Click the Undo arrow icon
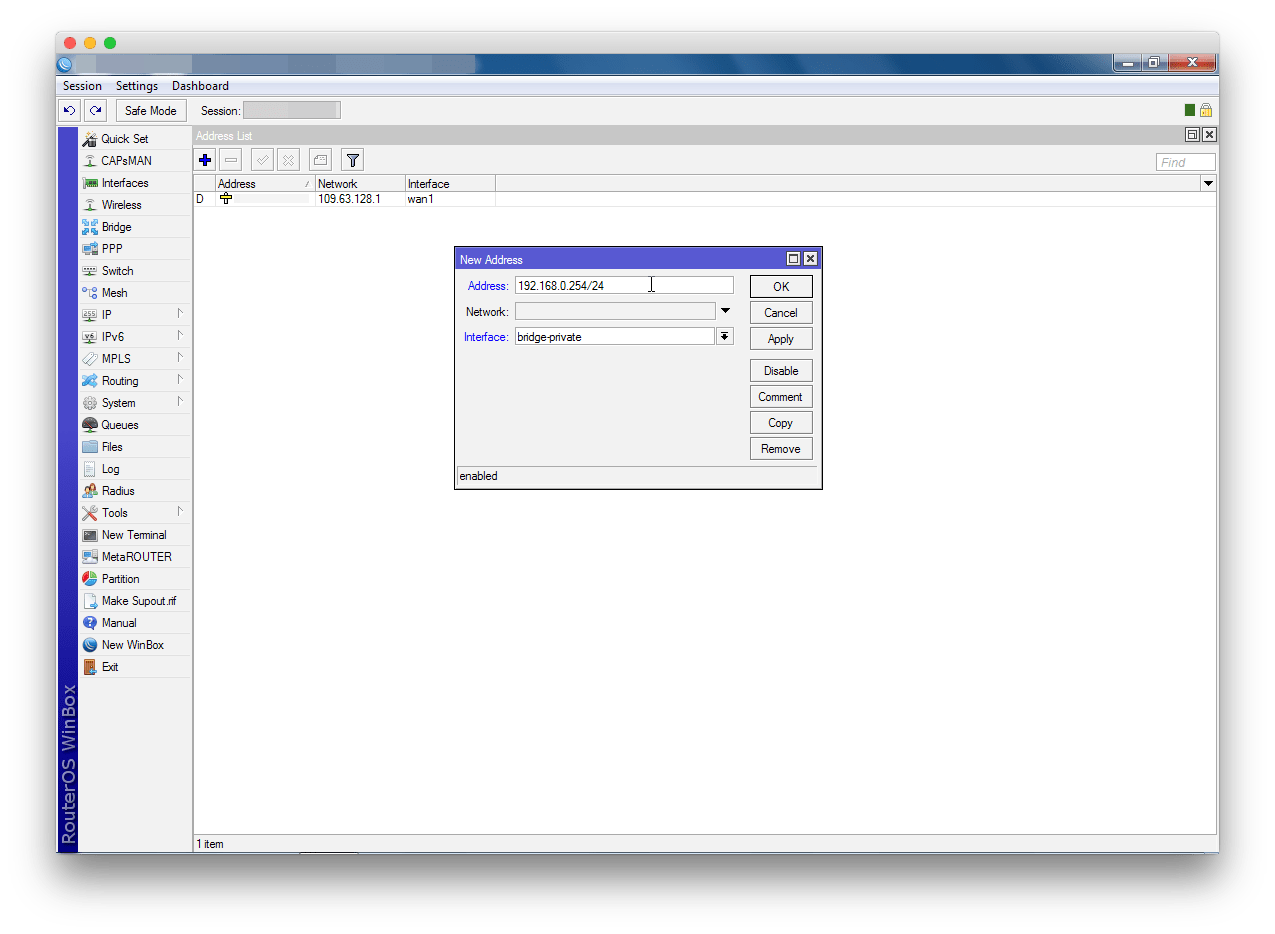 click(69, 111)
